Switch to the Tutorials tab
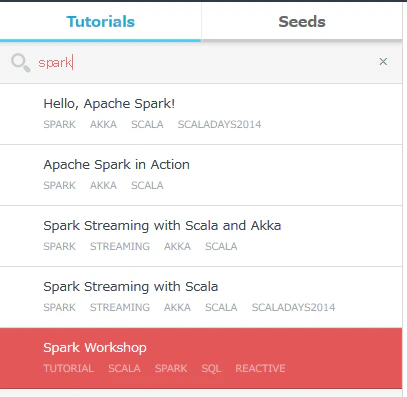Image resolution: width=407 pixels, height=397 pixels. click(x=100, y=22)
